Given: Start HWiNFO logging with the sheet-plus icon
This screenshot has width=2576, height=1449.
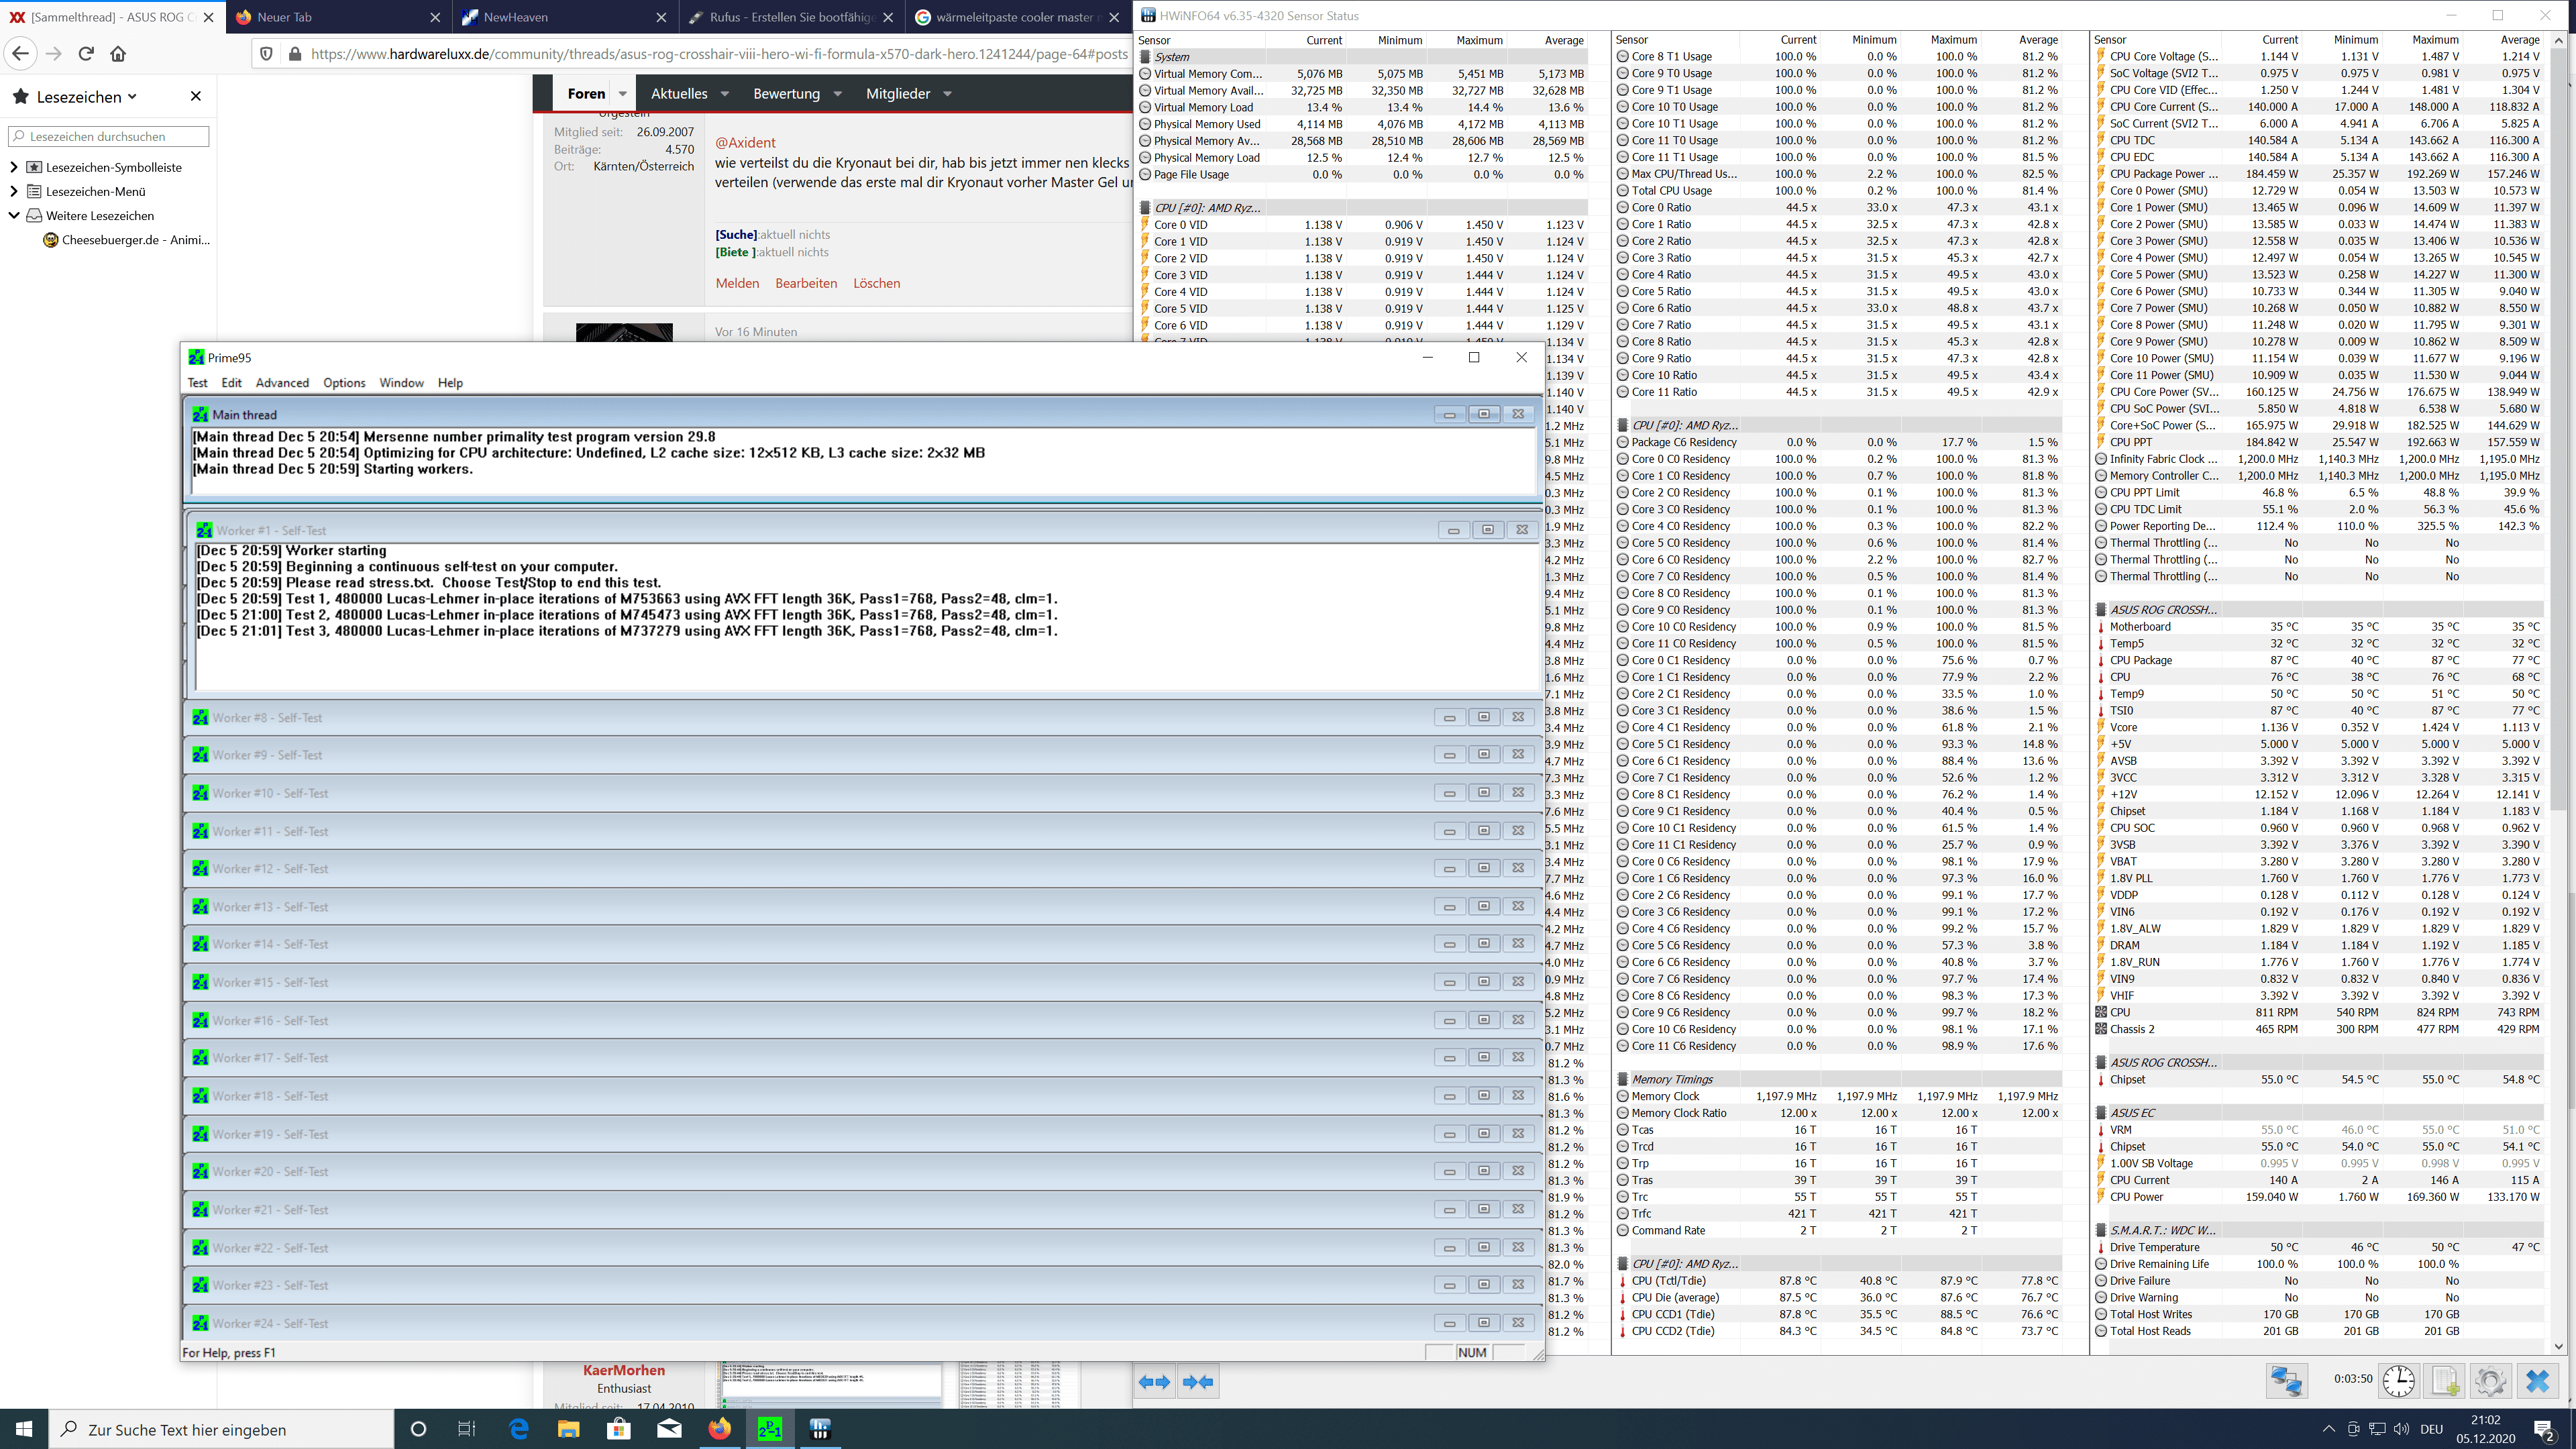Looking at the screenshot, I should pyautogui.click(x=2444, y=1381).
